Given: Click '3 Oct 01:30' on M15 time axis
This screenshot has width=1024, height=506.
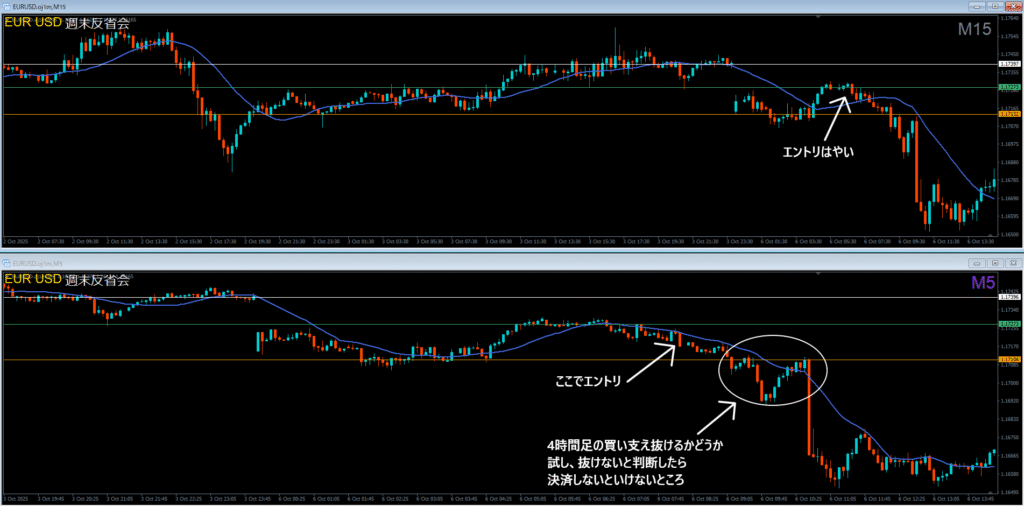Looking at the screenshot, I should pyautogui.click(x=362, y=241).
